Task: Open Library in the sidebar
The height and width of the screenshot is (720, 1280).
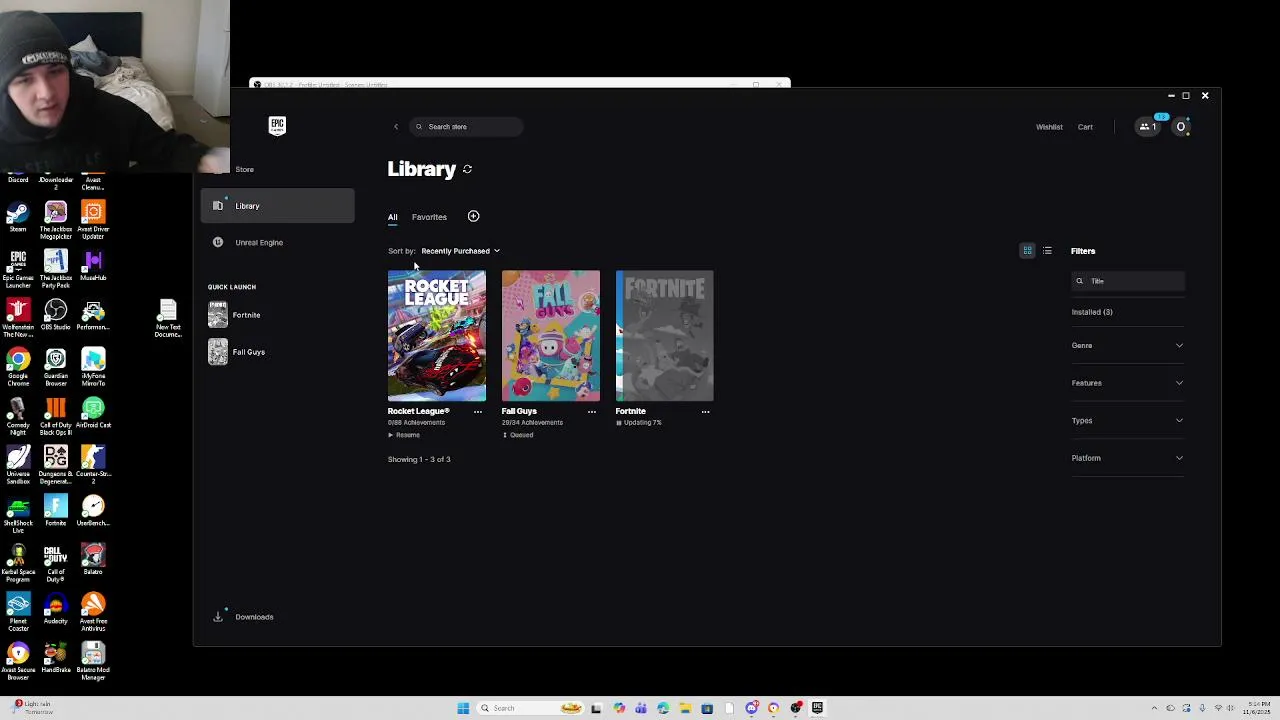Action: coord(278,206)
